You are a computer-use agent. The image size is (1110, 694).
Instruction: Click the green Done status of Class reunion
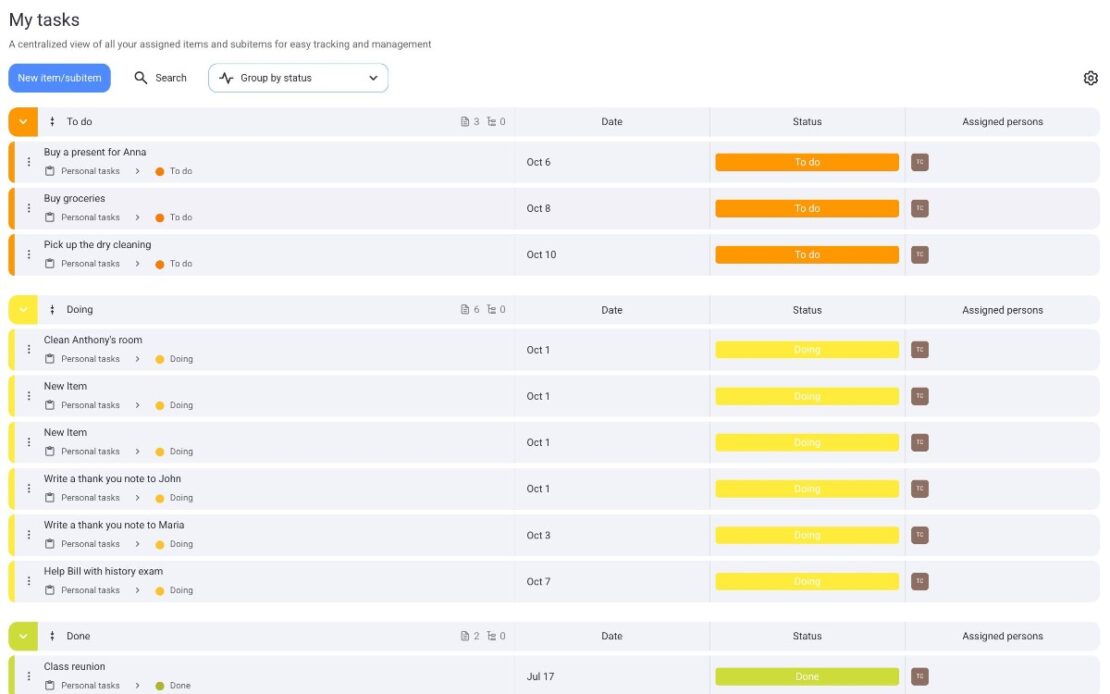[x=806, y=677]
